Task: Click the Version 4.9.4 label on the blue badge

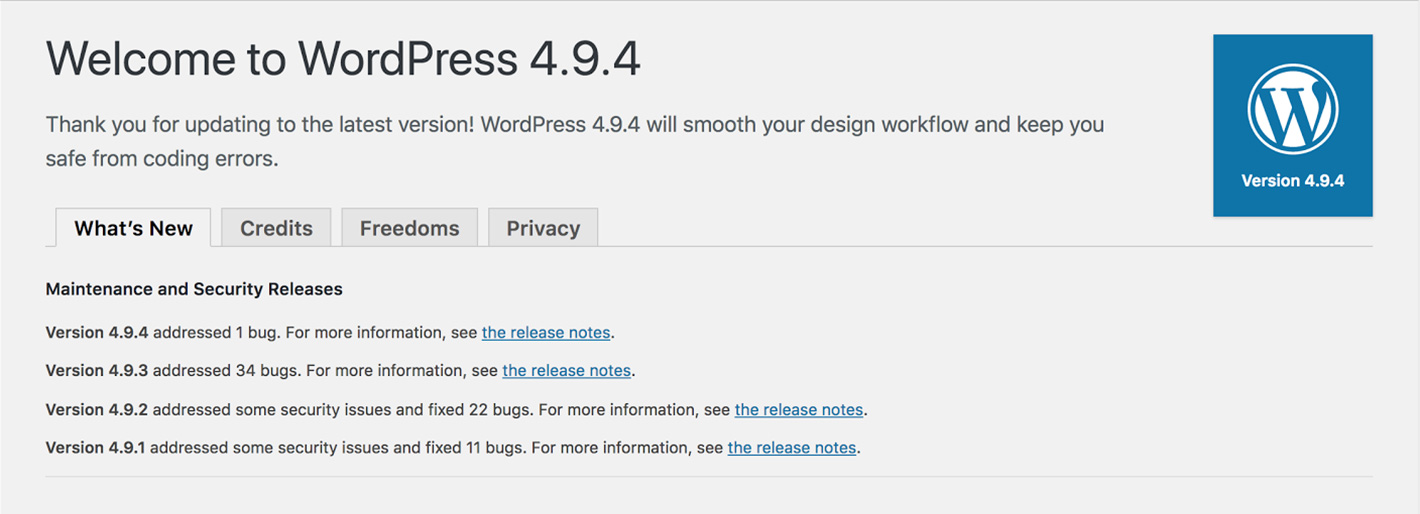Action: (x=1292, y=181)
